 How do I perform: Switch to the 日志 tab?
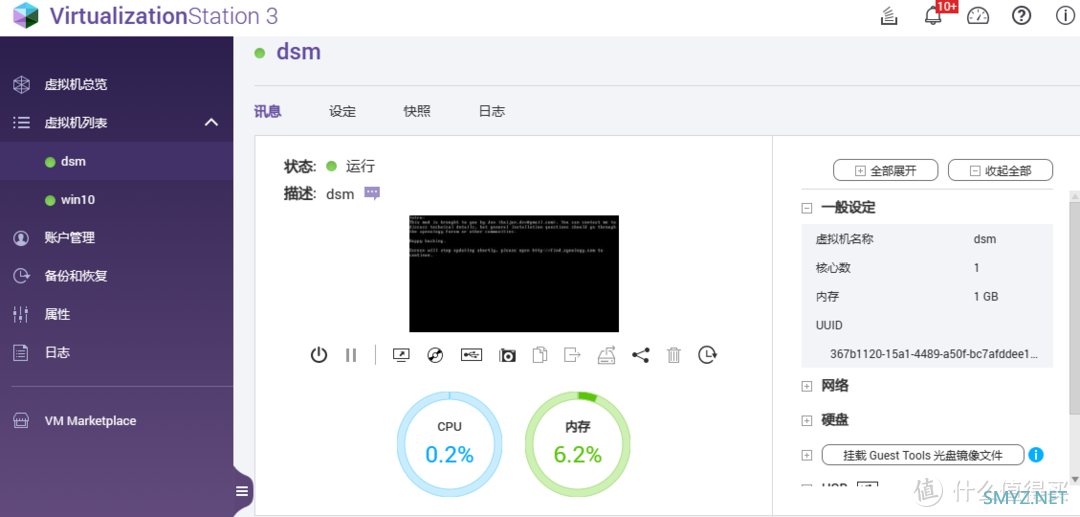(492, 112)
